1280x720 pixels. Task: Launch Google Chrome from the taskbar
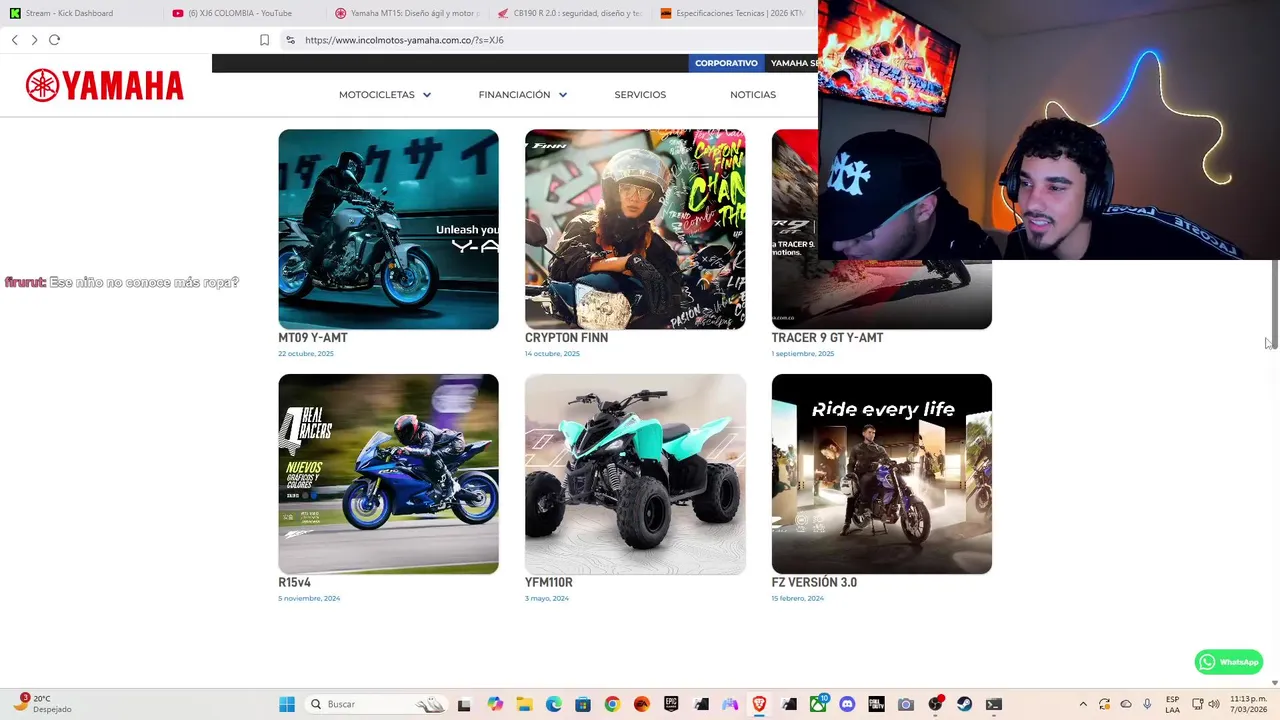(x=612, y=704)
